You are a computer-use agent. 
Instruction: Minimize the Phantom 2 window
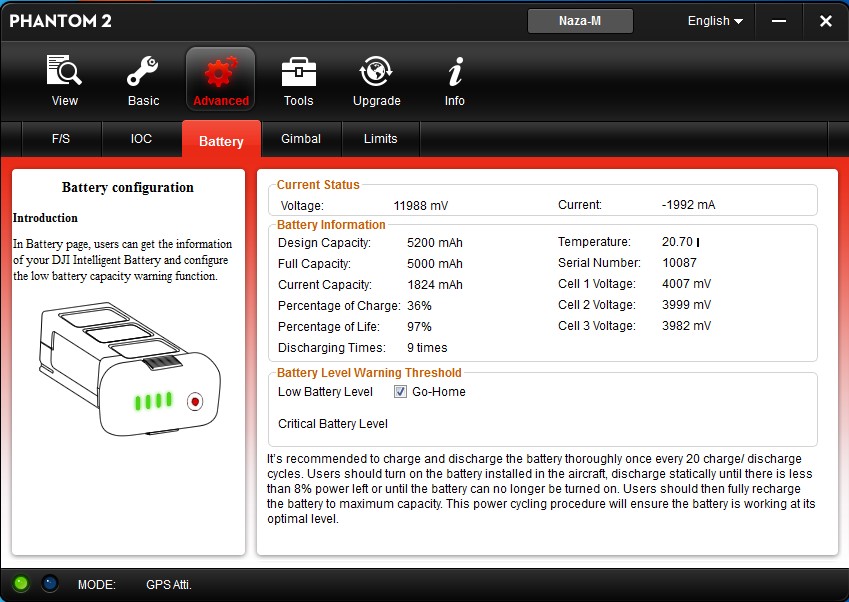pyautogui.click(x=779, y=21)
